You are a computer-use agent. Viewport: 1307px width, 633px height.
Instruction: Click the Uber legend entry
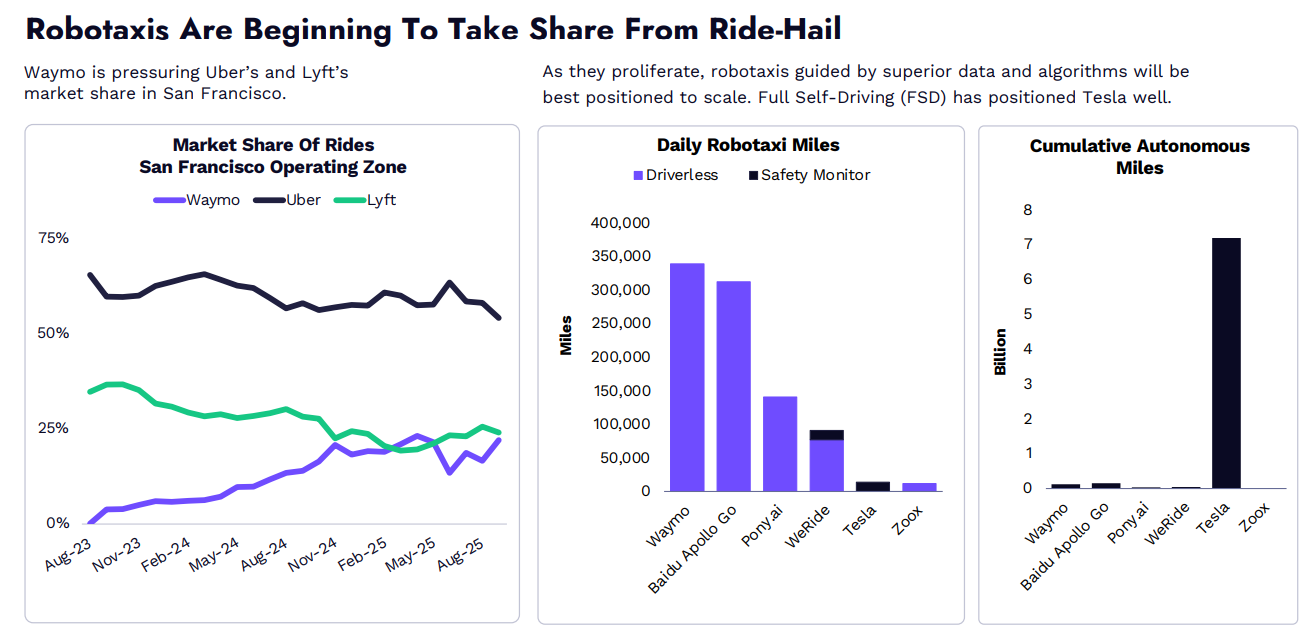287,200
